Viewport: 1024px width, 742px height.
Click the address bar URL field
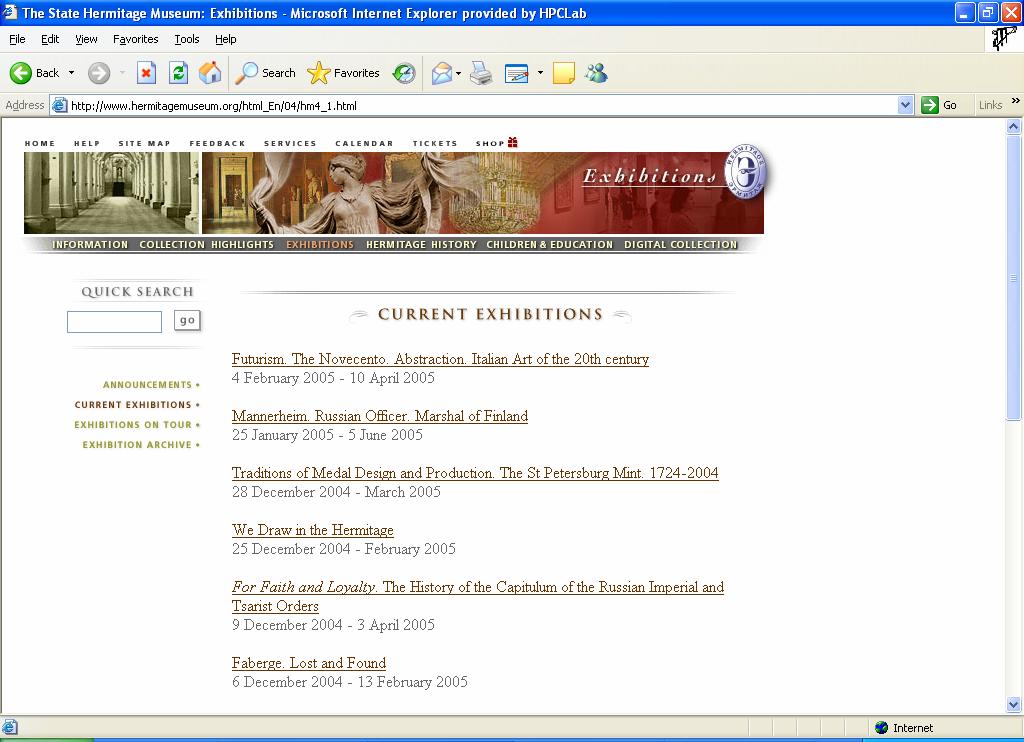click(482, 105)
